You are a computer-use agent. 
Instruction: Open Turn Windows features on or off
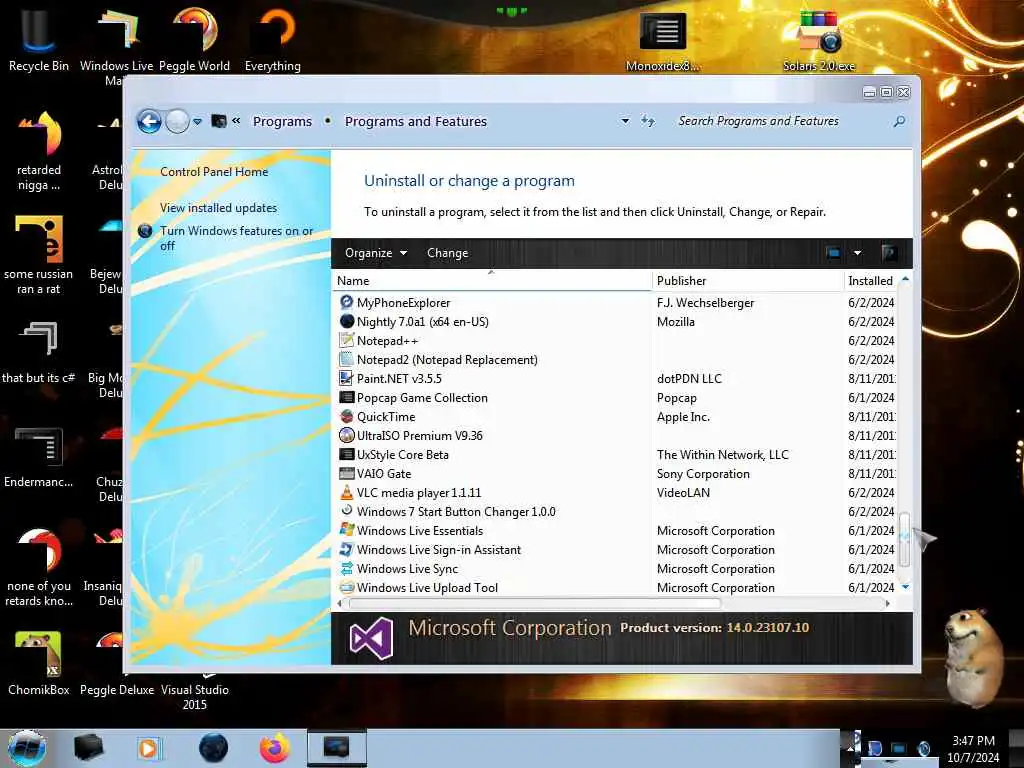(236, 238)
